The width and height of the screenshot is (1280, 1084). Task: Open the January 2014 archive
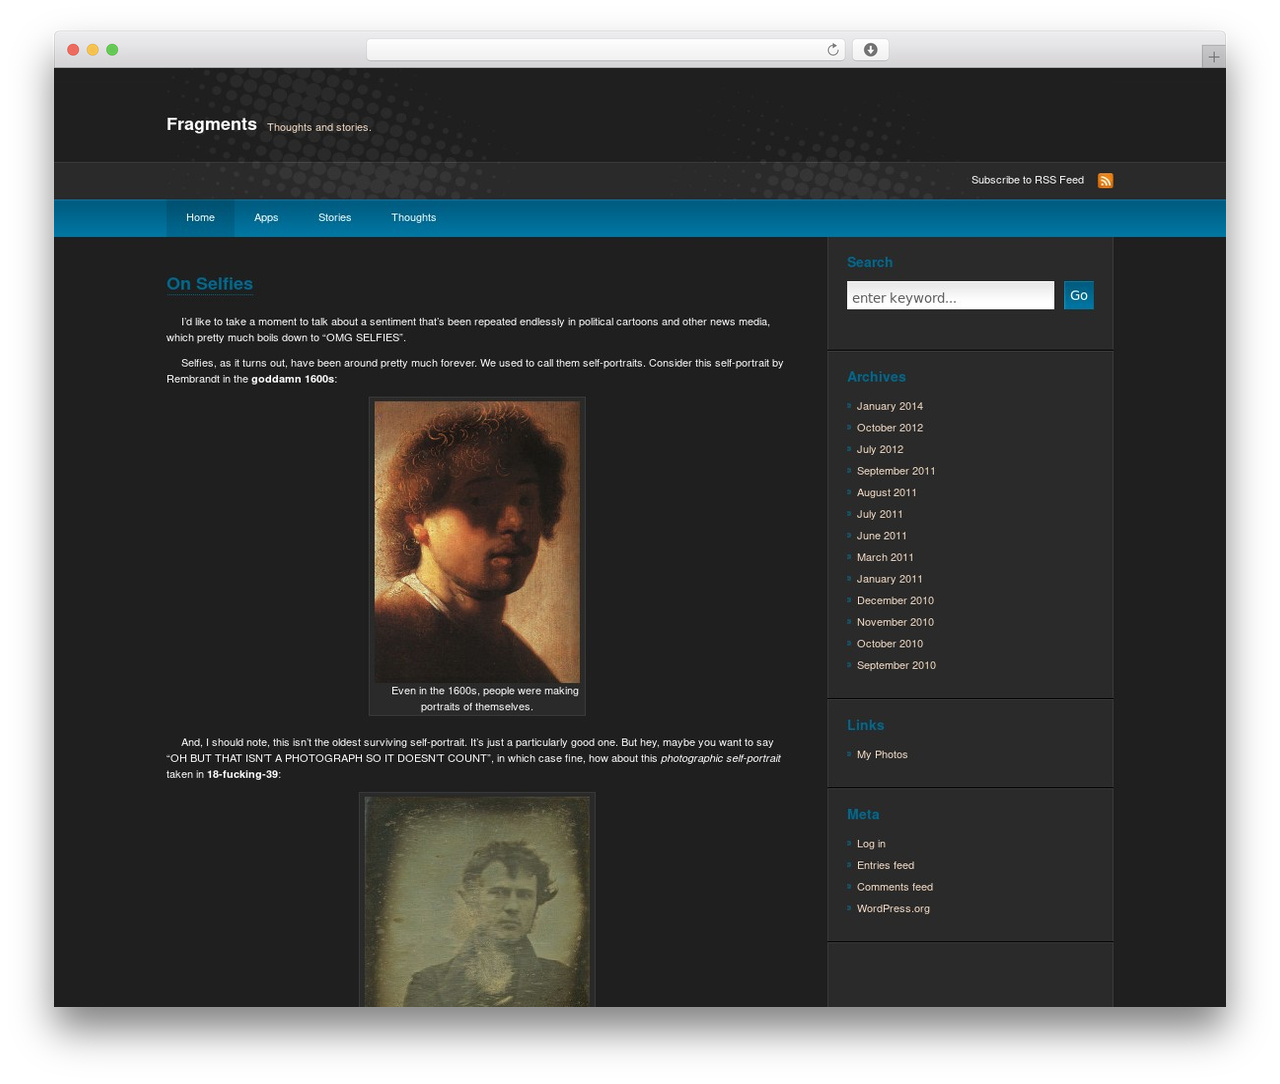click(x=890, y=406)
